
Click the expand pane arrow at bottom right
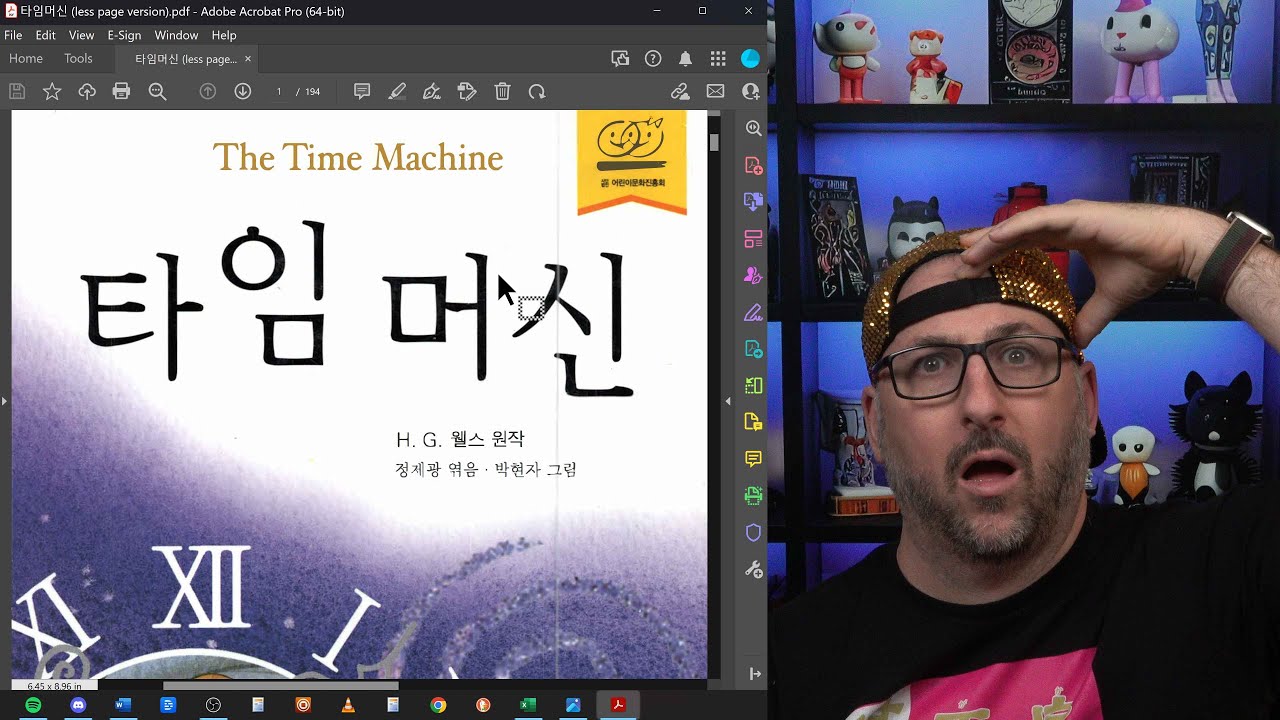754,674
